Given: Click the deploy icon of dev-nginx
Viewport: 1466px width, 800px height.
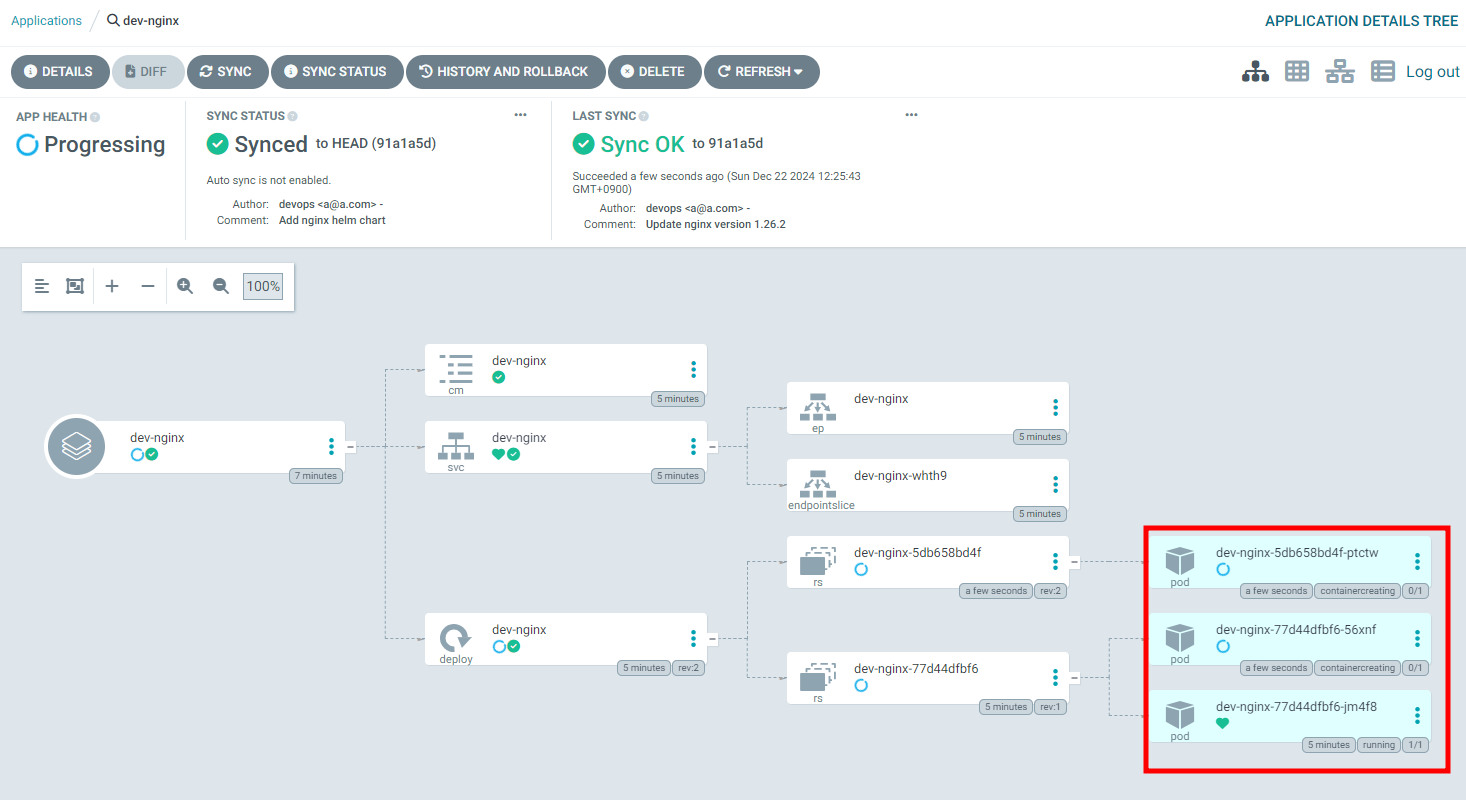Looking at the screenshot, I should click(x=456, y=638).
